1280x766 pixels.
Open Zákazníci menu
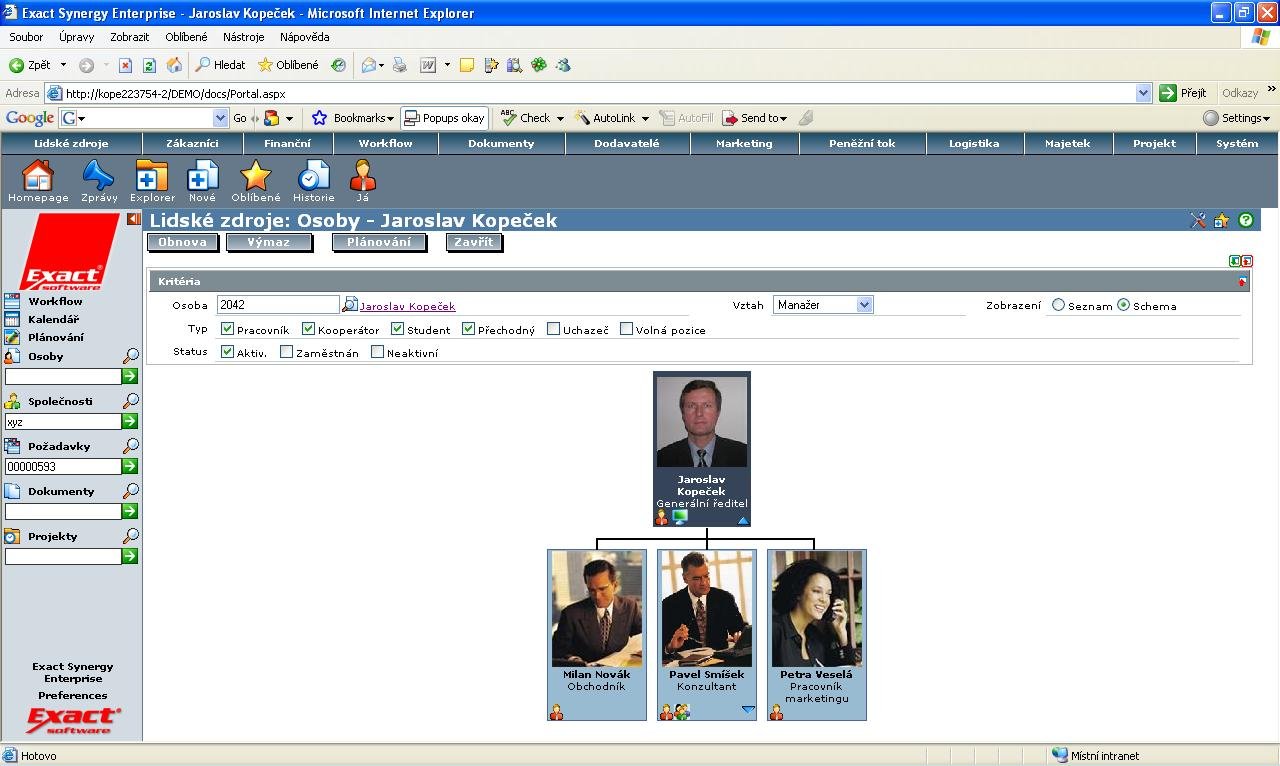pos(192,143)
